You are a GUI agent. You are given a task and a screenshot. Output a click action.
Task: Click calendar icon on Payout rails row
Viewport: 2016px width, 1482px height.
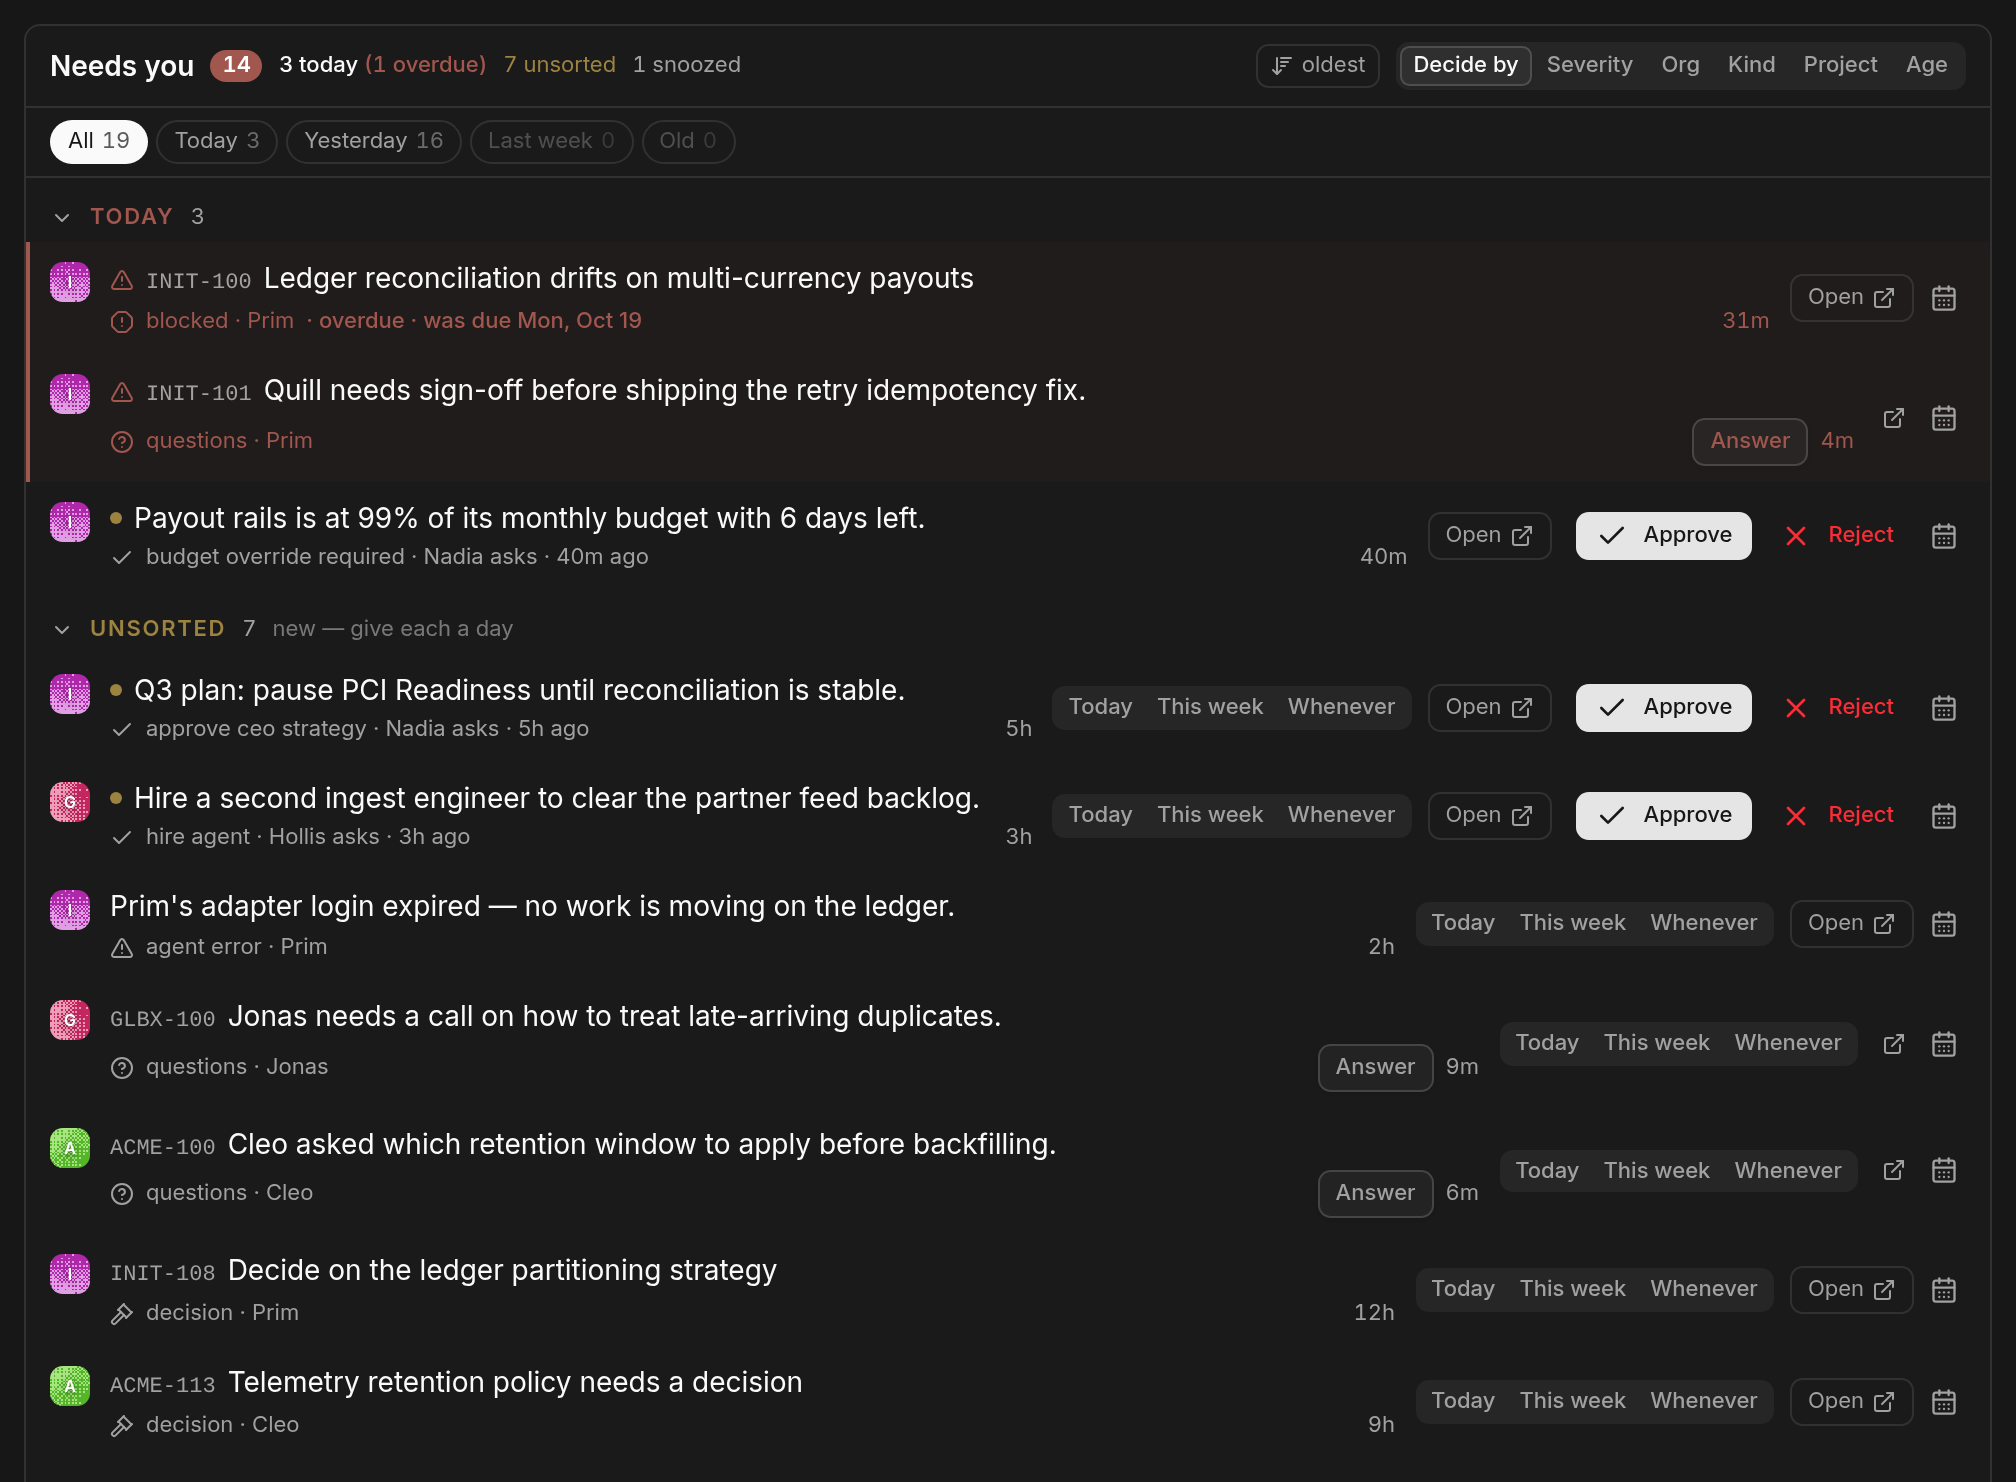coord(1943,536)
